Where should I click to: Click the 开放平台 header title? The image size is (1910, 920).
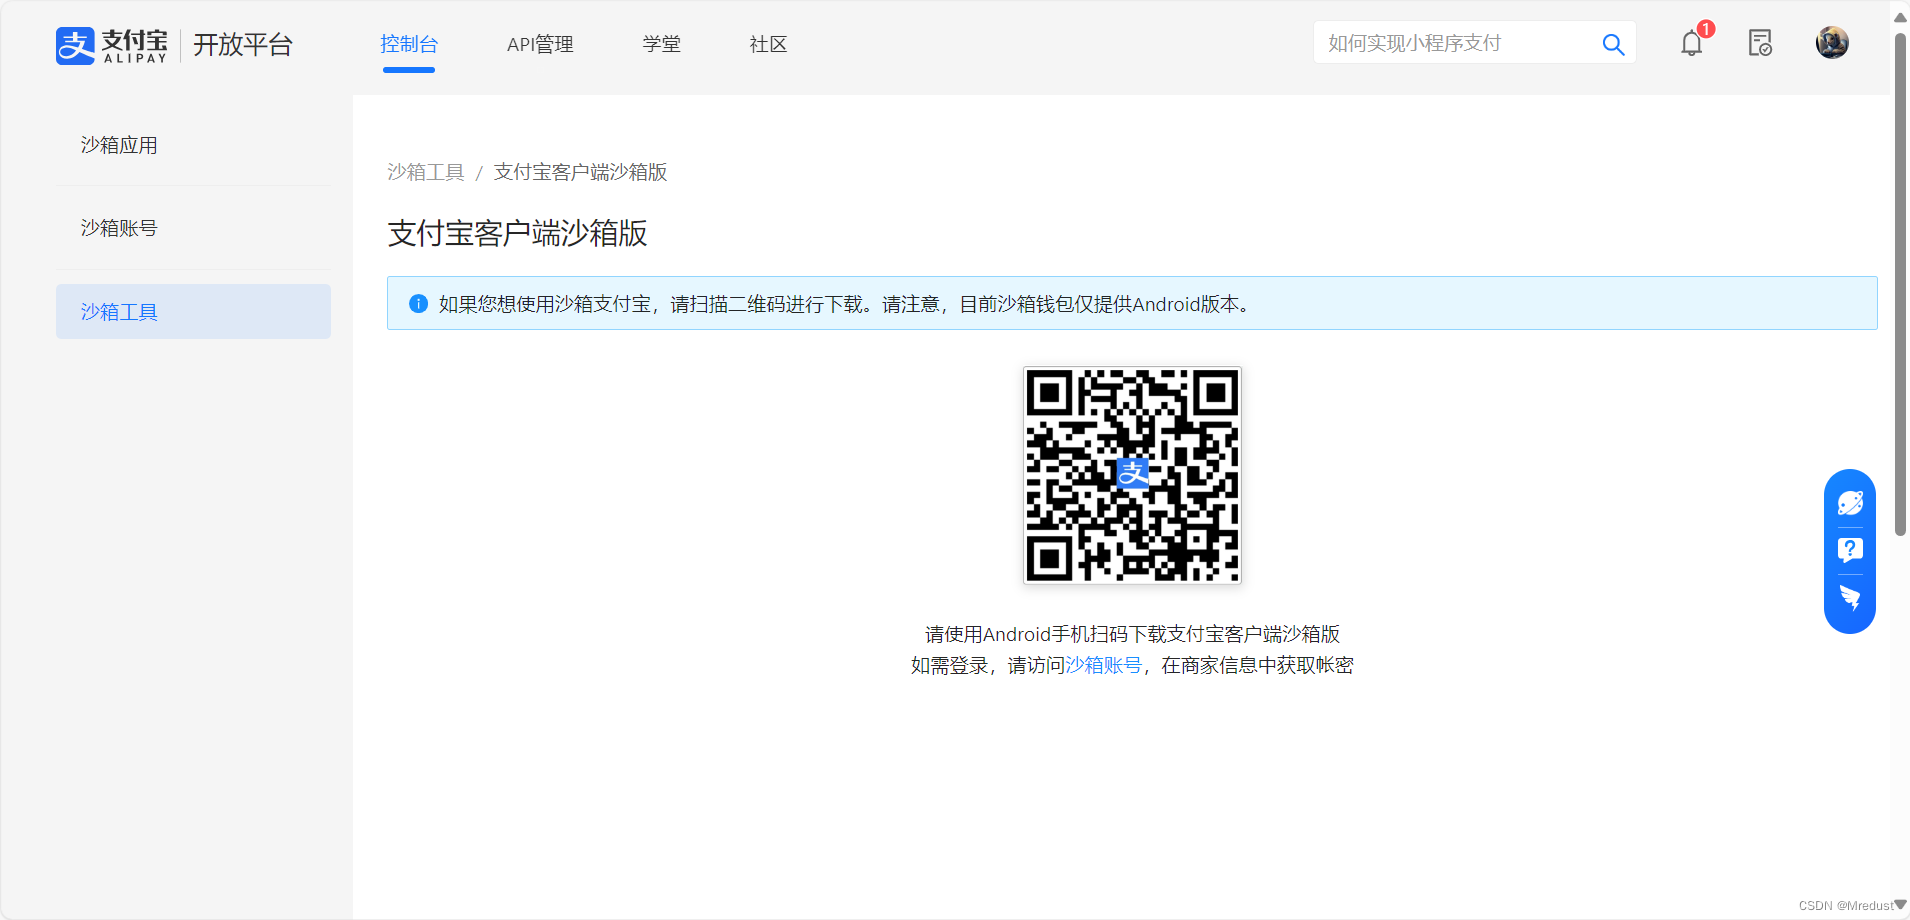tap(243, 45)
